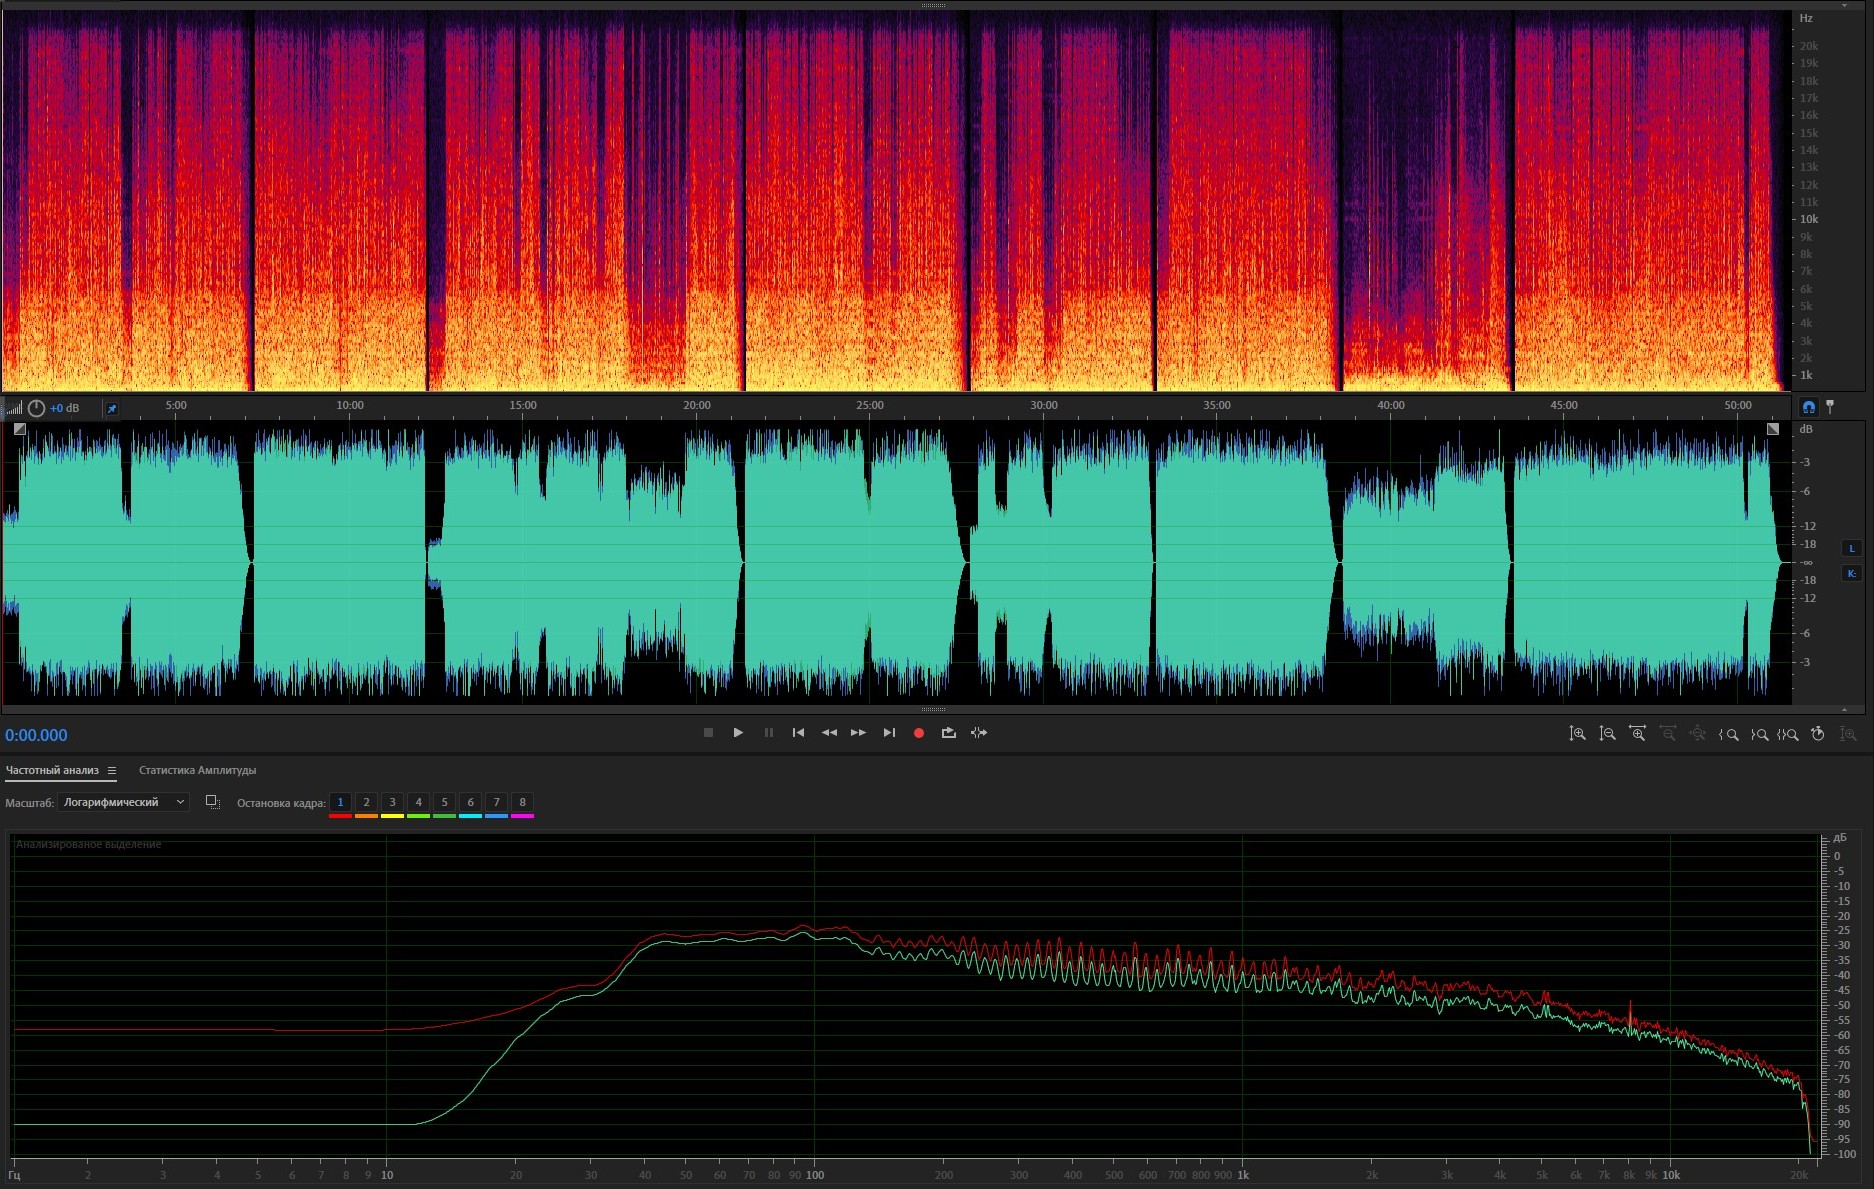Click hold frame button 2
1874x1189 pixels.
[x=366, y=802]
